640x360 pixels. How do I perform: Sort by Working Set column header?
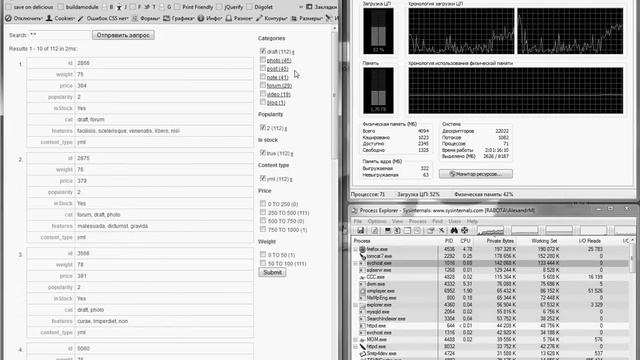pyautogui.click(x=544, y=241)
